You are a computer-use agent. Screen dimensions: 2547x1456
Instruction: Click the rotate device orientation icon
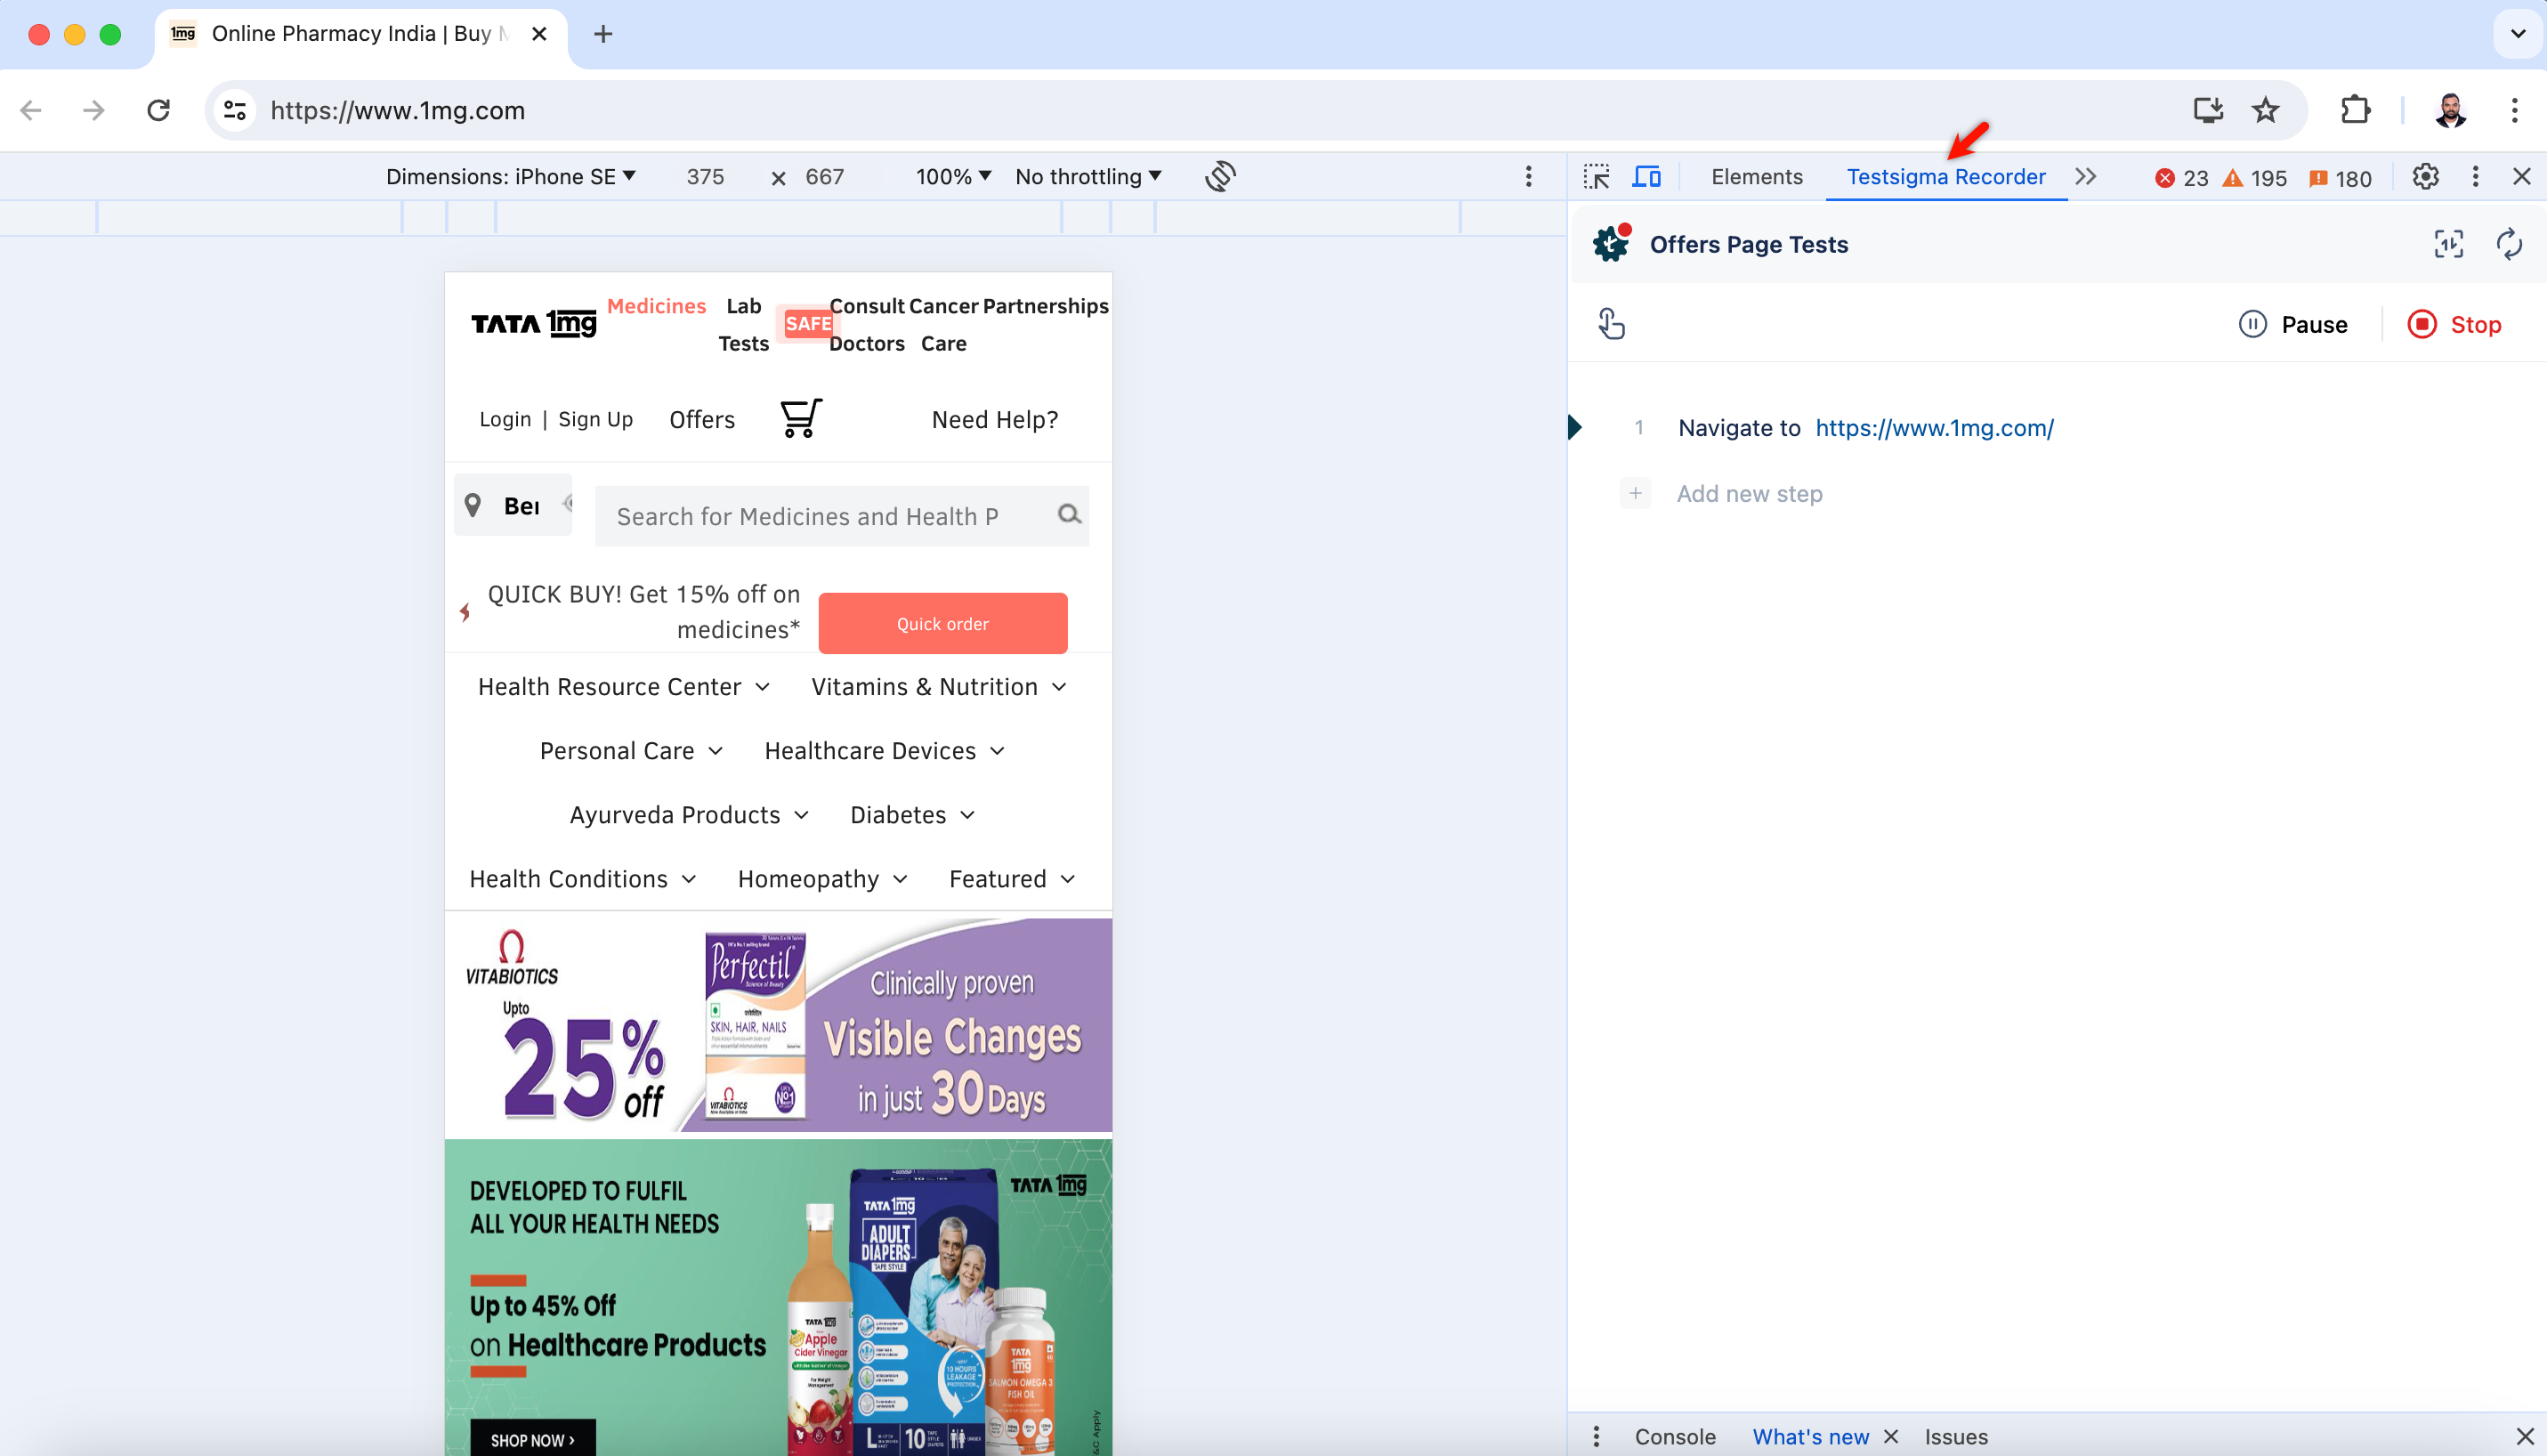coord(1220,176)
